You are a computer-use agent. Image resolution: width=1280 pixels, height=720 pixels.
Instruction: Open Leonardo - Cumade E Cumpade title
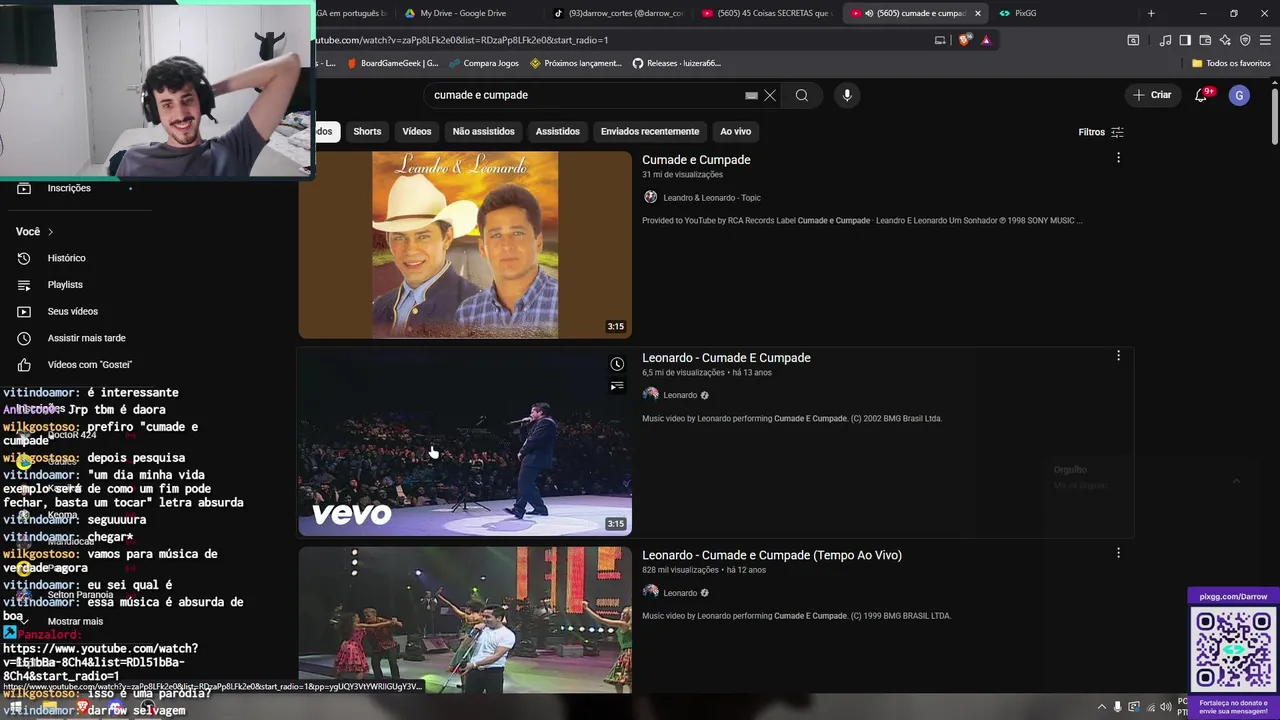726,358
